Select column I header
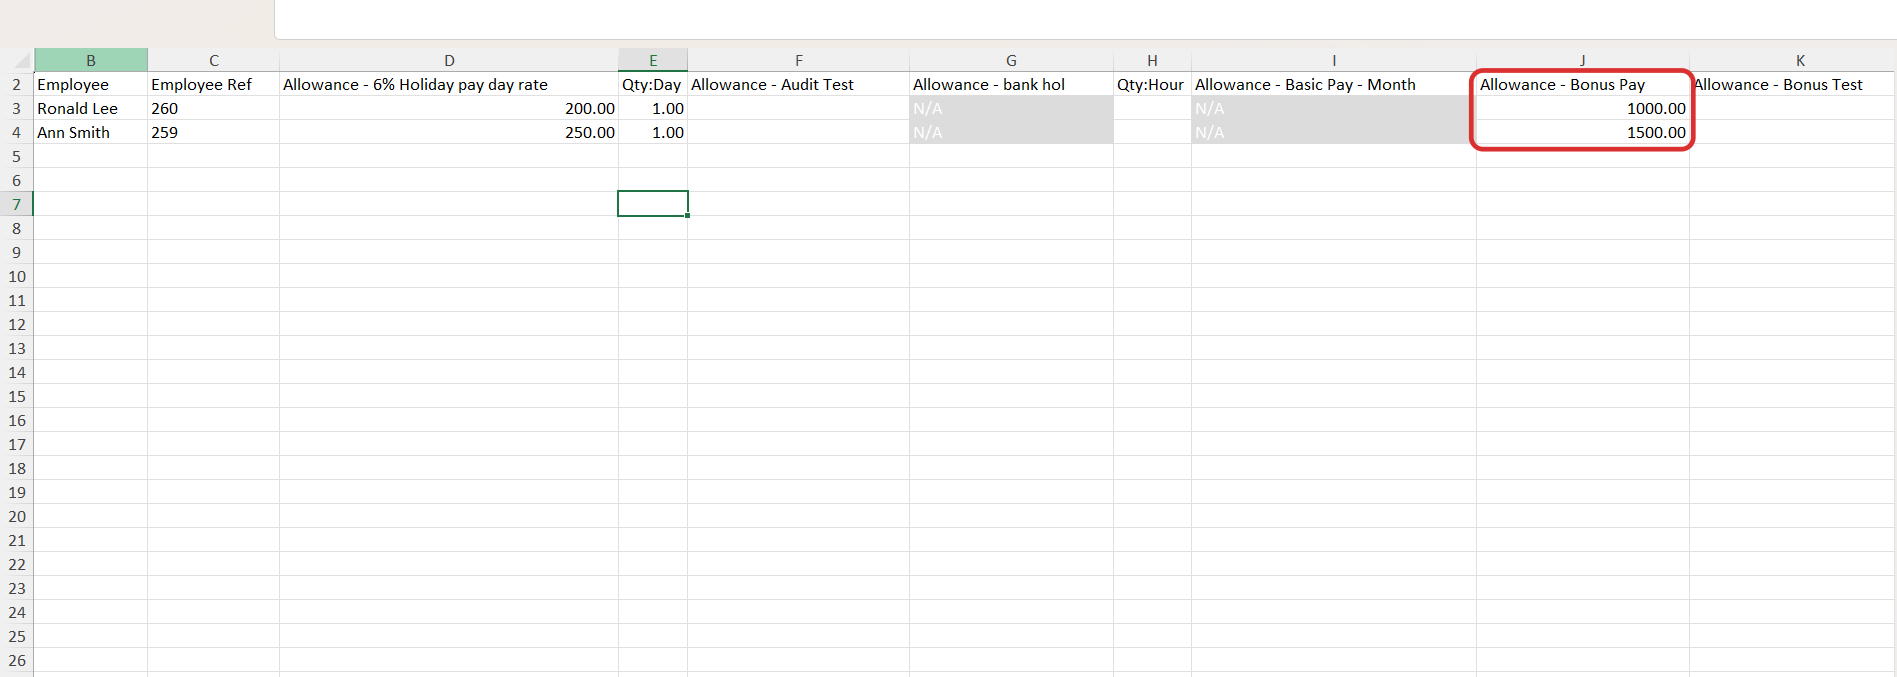This screenshot has width=1897, height=677. point(1334,60)
